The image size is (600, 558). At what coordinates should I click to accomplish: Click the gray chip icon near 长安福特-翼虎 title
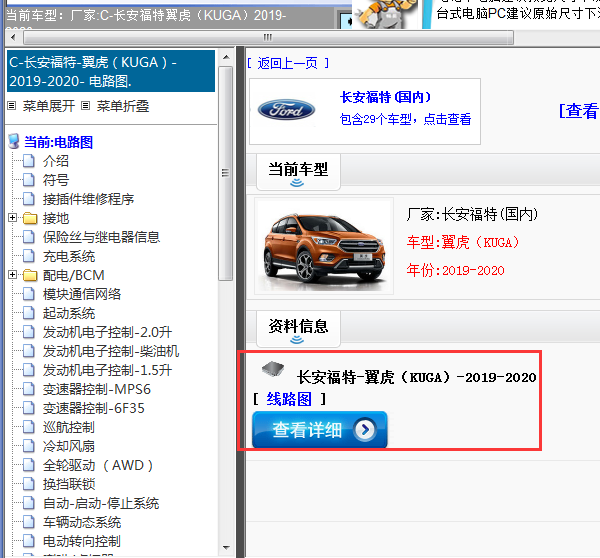pyautogui.click(x=273, y=369)
